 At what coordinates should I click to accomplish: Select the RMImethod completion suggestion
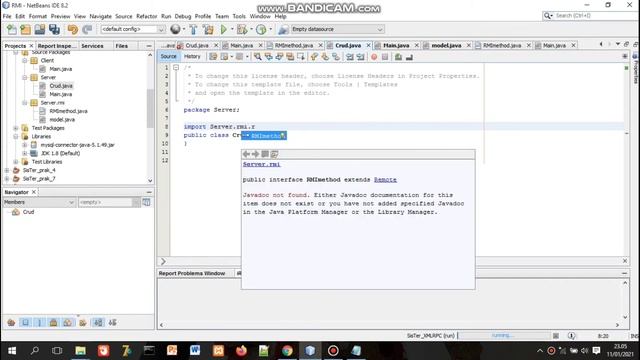pos(264,136)
